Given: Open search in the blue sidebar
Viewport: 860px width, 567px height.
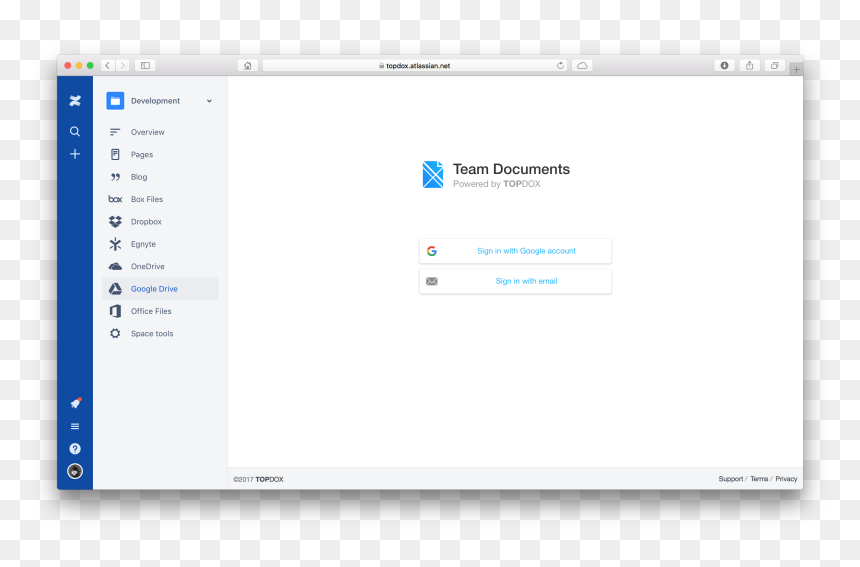Looking at the screenshot, I should pos(75,132).
